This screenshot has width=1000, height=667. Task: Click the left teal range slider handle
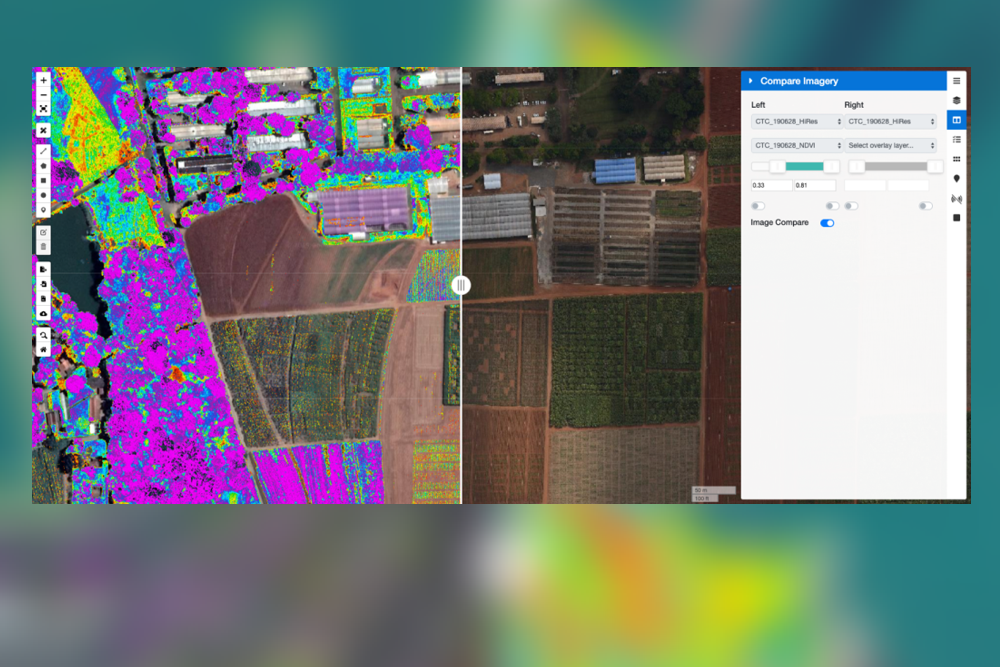pyautogui.click(x=777, y=167)
